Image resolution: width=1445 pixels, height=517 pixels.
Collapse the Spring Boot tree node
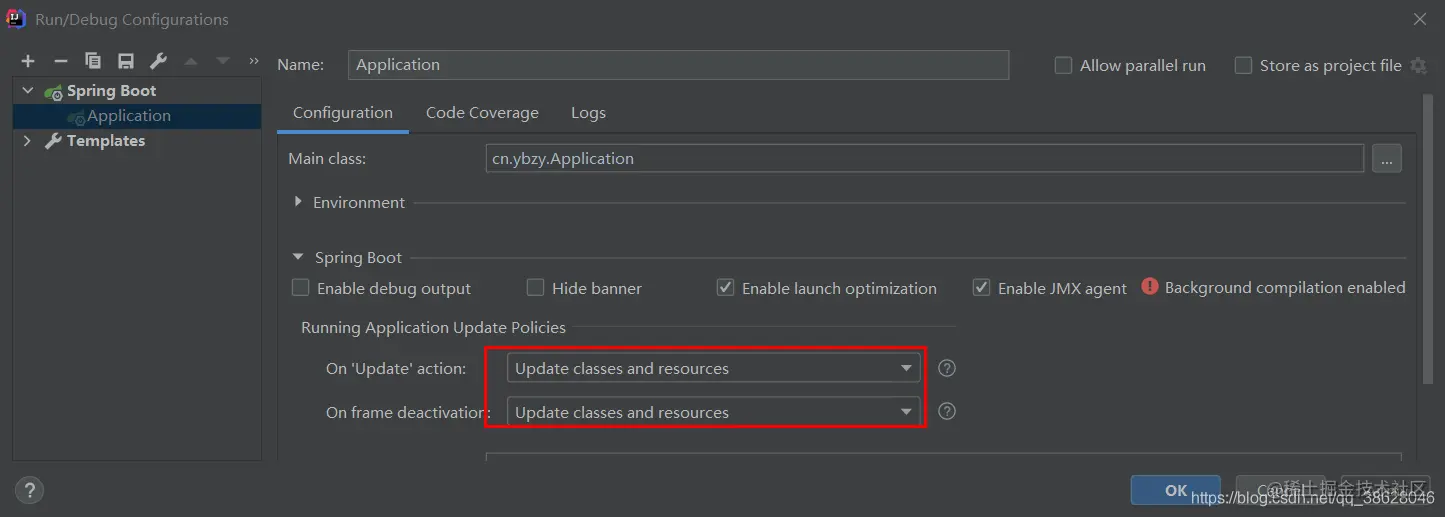tap(28, 91)
